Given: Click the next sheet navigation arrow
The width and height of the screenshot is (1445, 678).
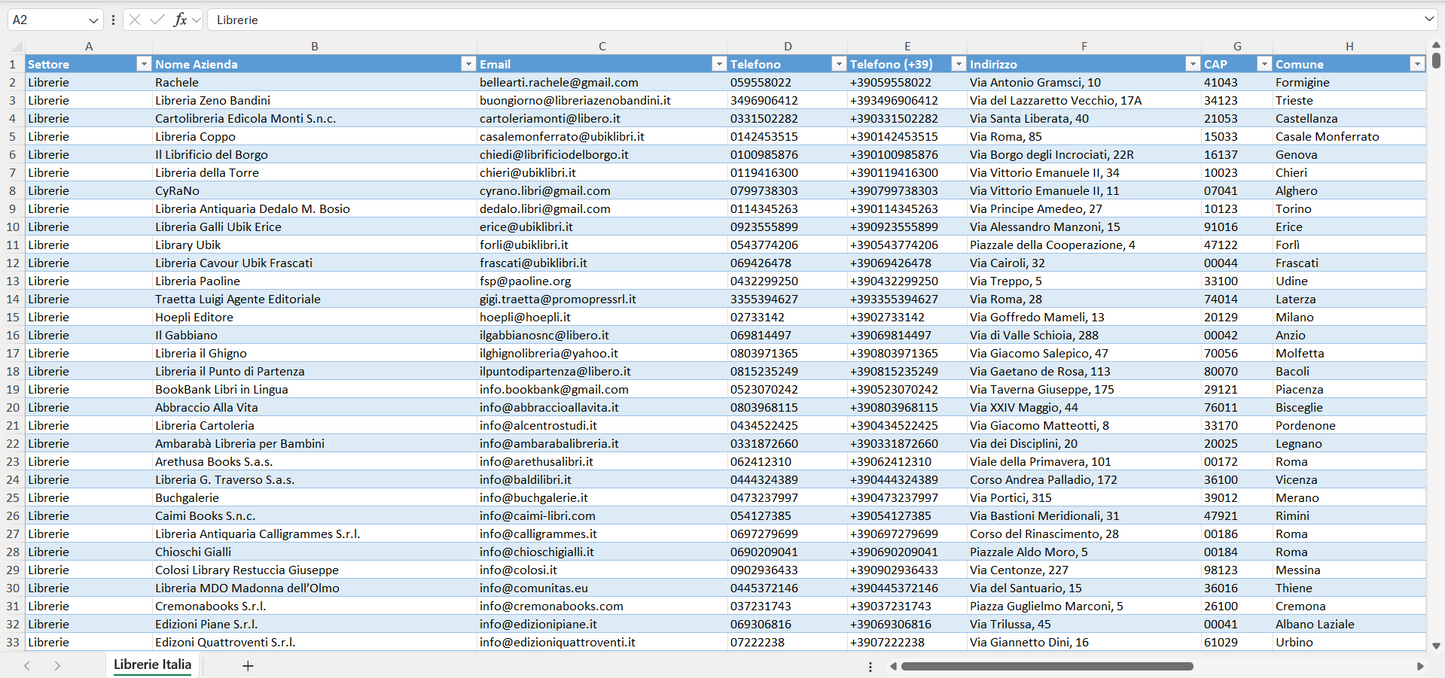Looking at the screenshot, I should [57, 665].
